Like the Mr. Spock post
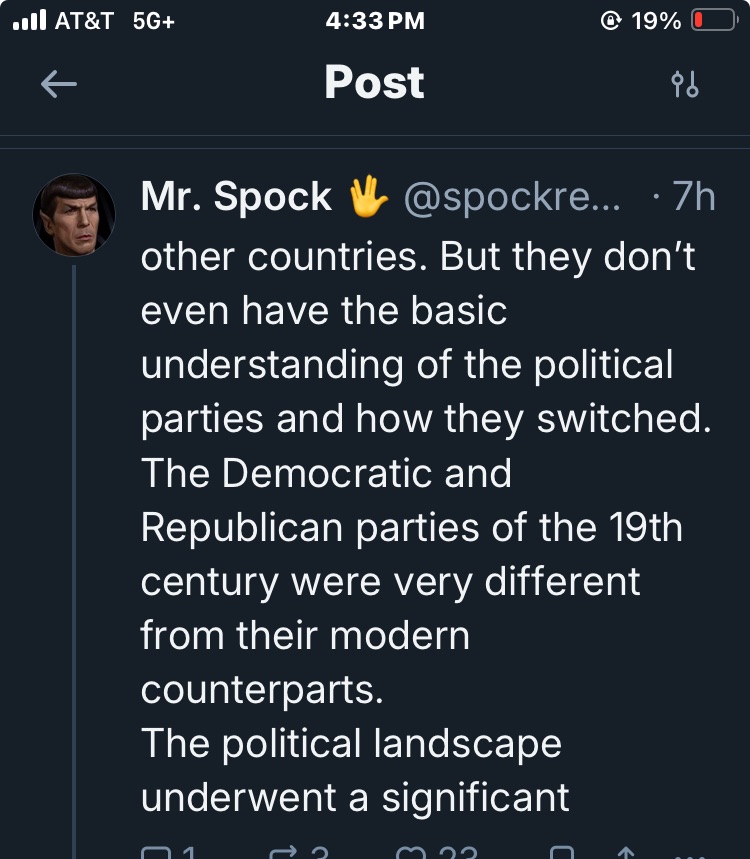This screenshot has height=859, width=750. pyautogui.click(x=412, y=853)
